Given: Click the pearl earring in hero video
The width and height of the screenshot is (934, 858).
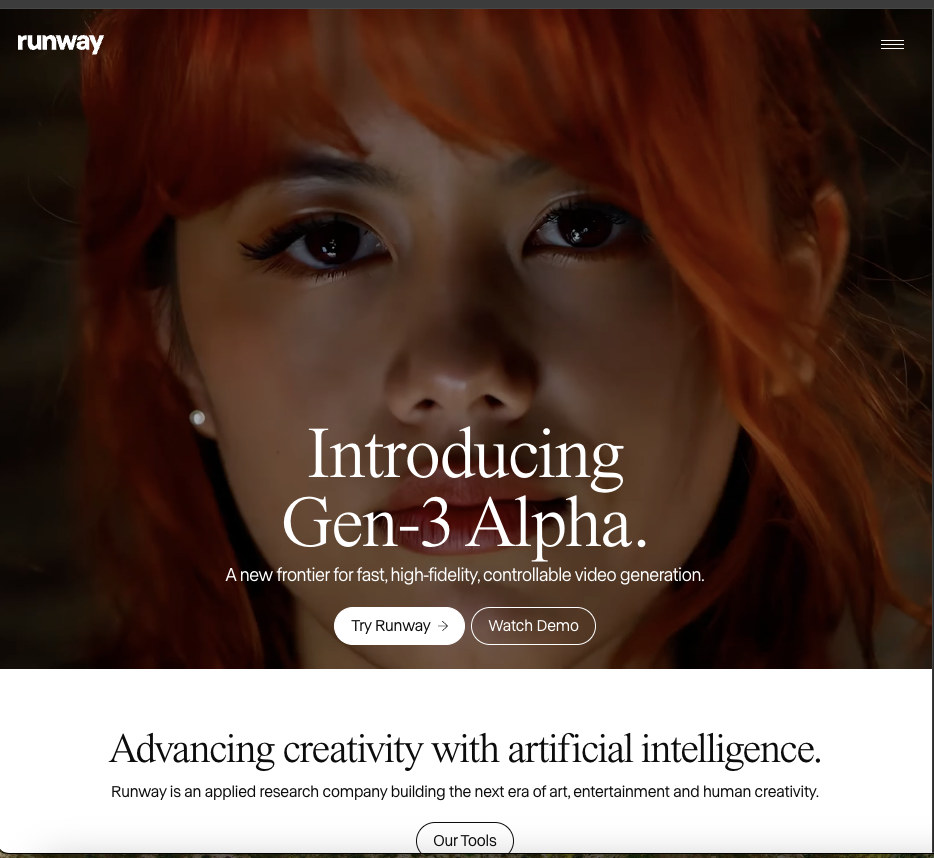Looking at the screenshot, I should point(197,417).
